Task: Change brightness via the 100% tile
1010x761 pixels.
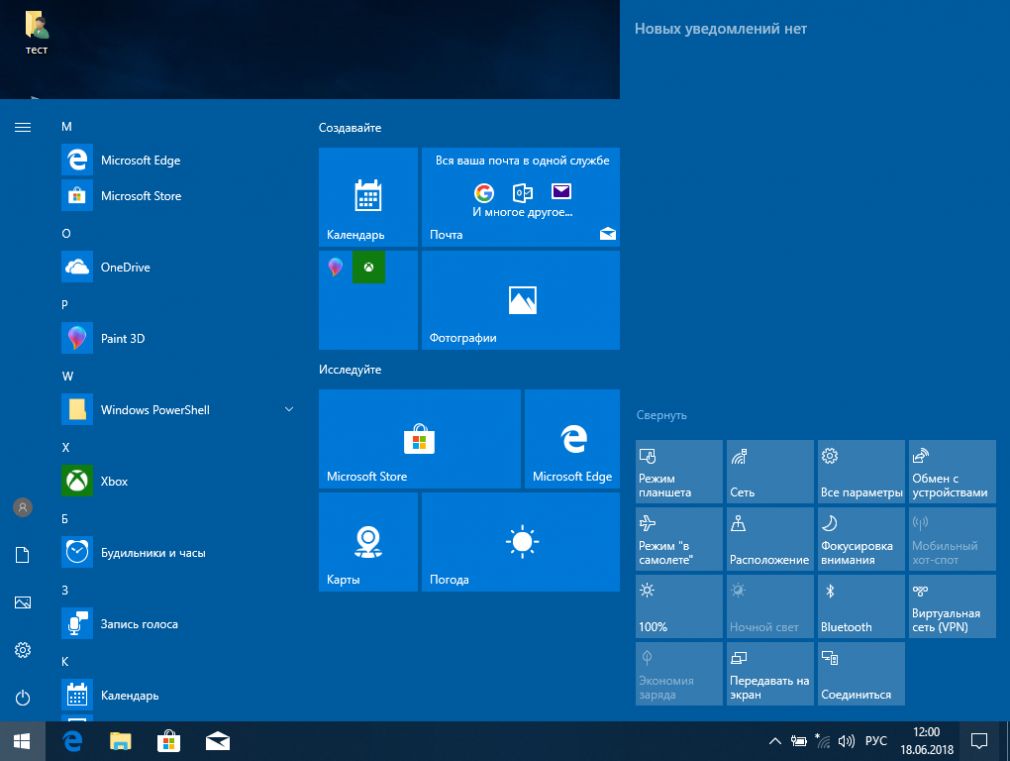Action: click(679, 606)
